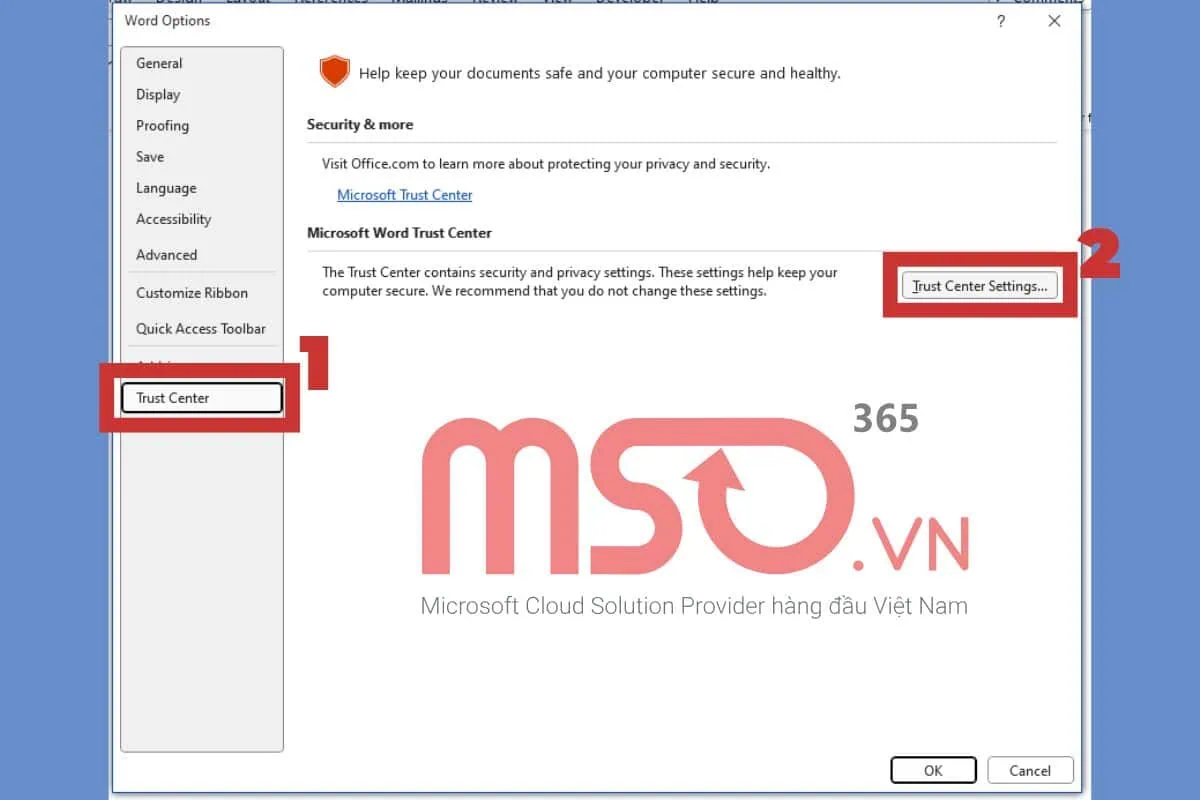Show the Advanced options category
Screen dimensions: 1200x800
(166, 255)
